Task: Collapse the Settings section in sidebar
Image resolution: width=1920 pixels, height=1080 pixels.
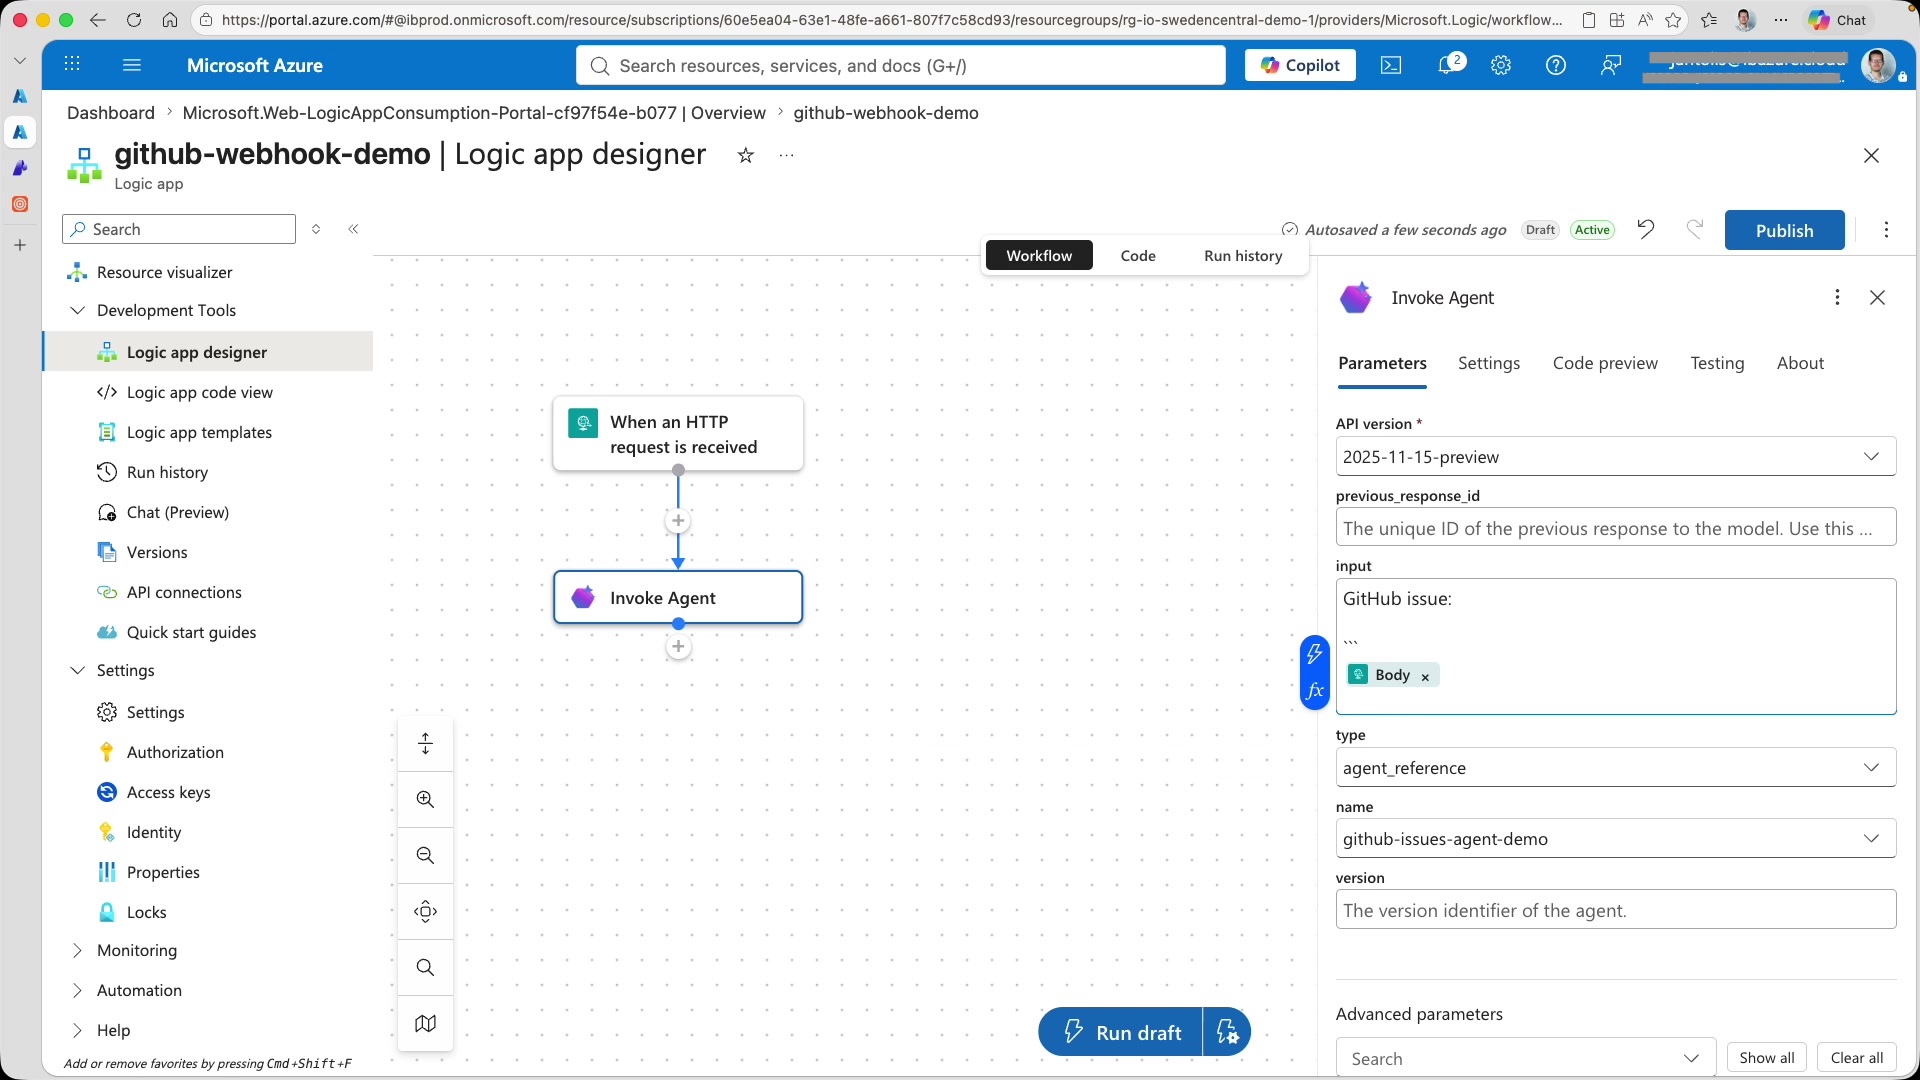Action: pos(77,670)
